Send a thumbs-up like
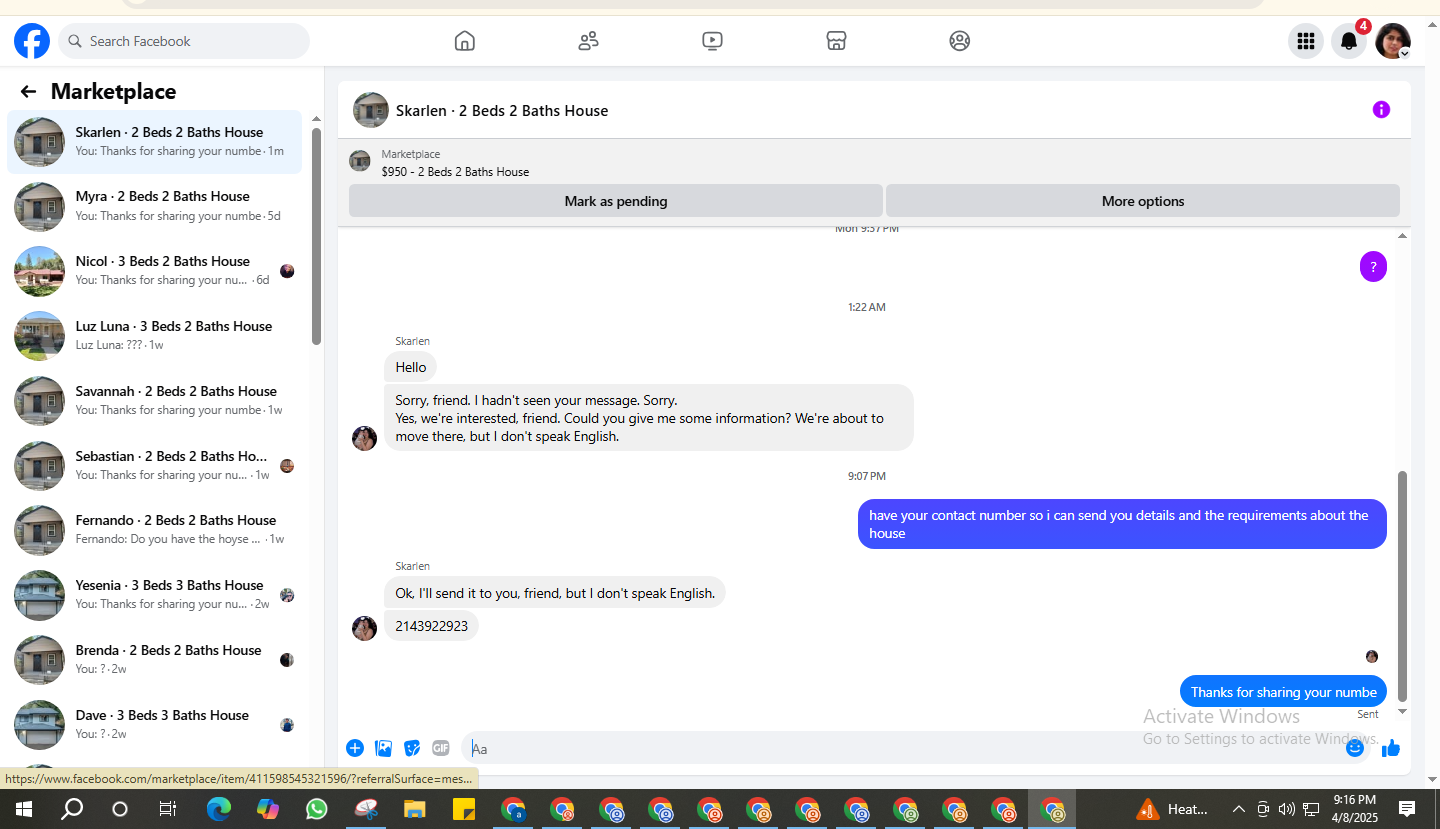 click(1391, 748)
